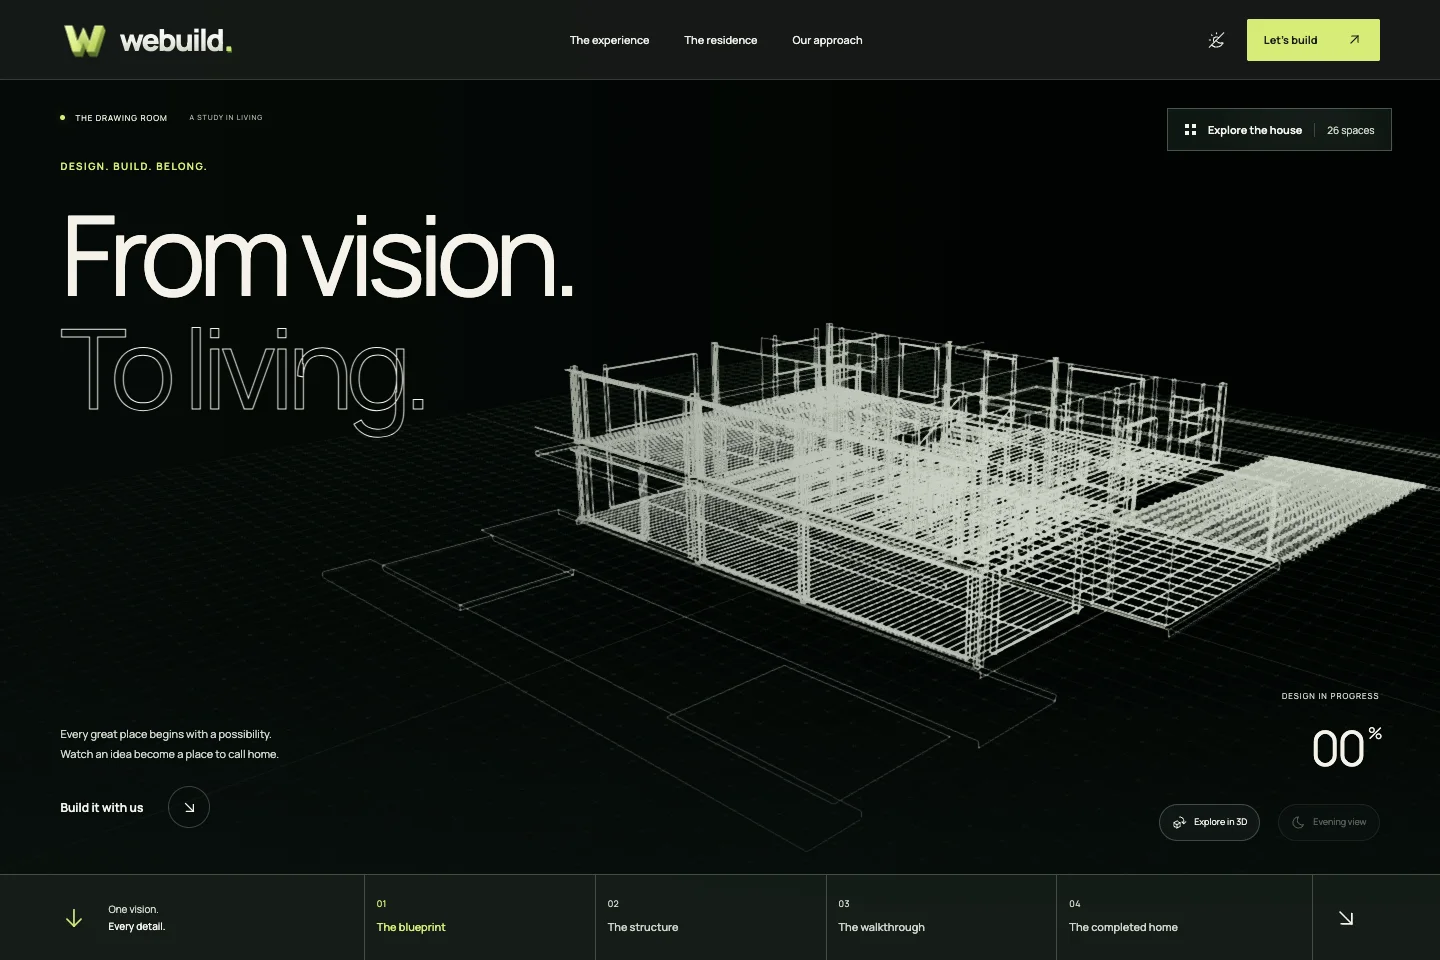
Task: Toggle the Evening view button
Action: pyautogui.click(x=1329, y=822)
